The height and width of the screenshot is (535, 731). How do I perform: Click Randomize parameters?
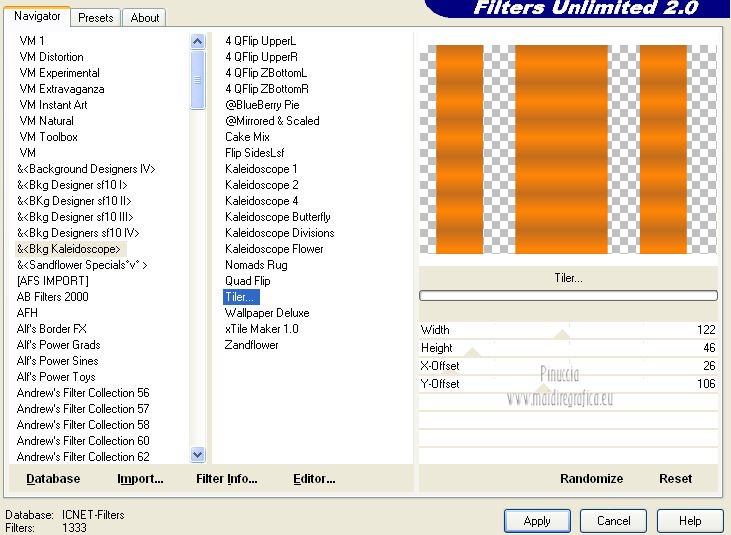tap(591, 479)
